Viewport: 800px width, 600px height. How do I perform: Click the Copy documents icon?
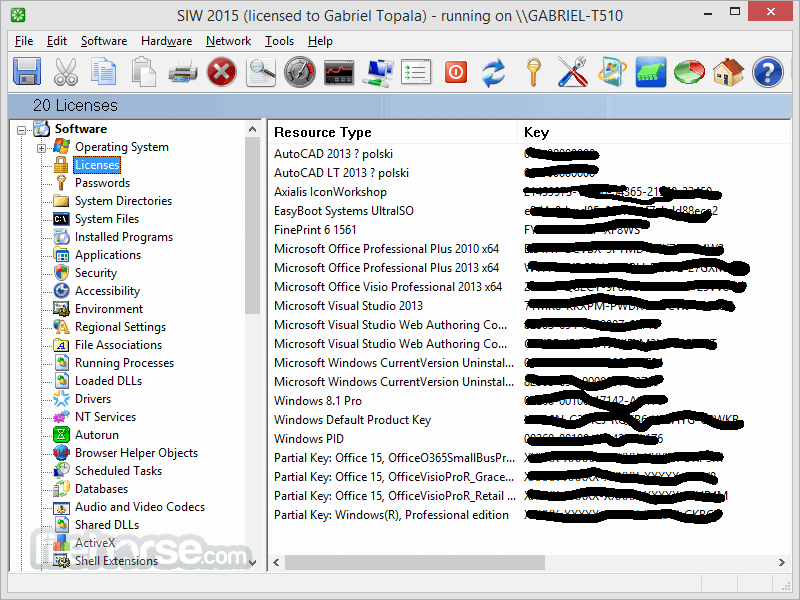(x=104, y=71)
